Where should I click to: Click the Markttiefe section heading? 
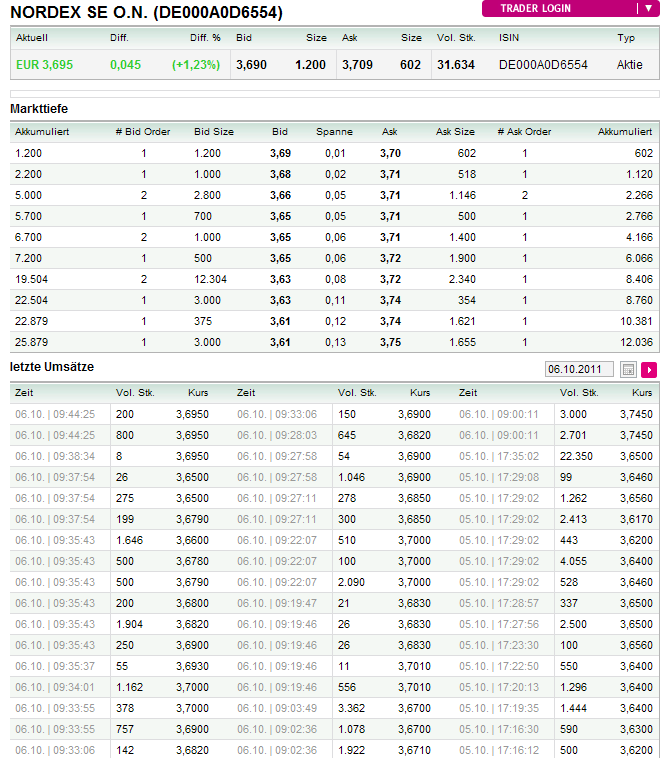tap(39, 108)
